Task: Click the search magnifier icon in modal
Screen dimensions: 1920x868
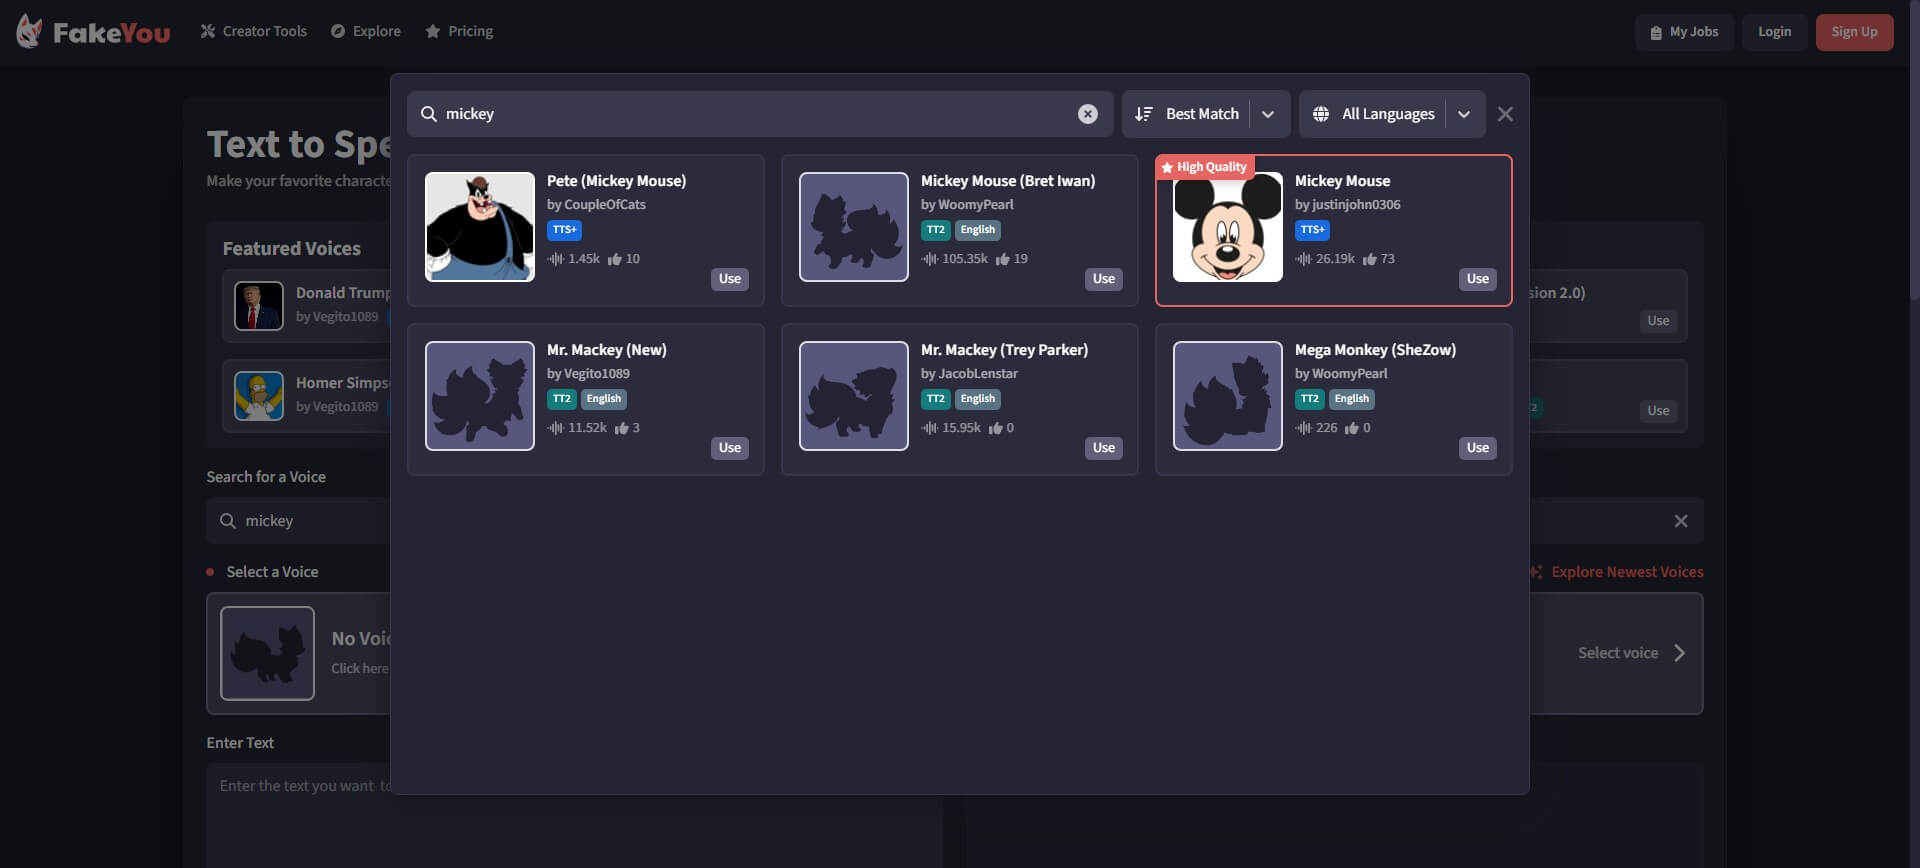Action: (428, 114)
